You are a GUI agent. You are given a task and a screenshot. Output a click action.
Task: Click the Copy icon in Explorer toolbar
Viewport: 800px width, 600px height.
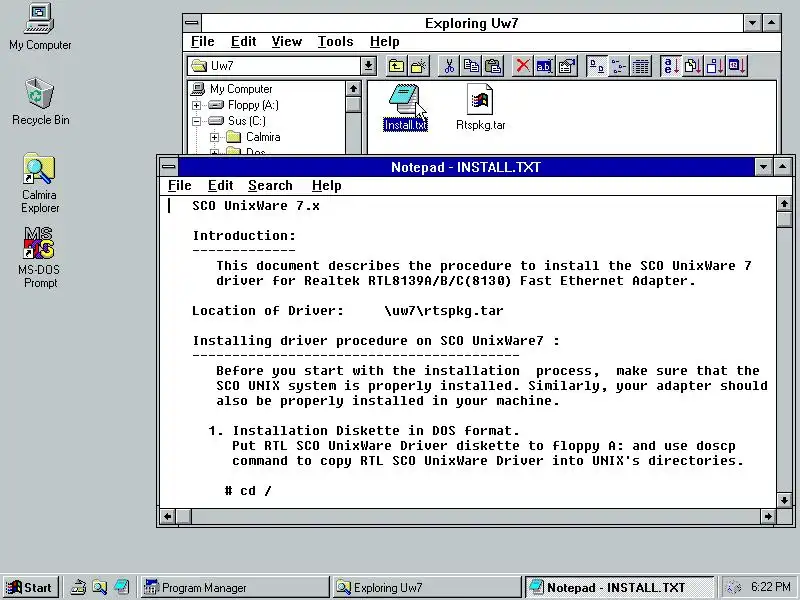(x=471, y=66)
